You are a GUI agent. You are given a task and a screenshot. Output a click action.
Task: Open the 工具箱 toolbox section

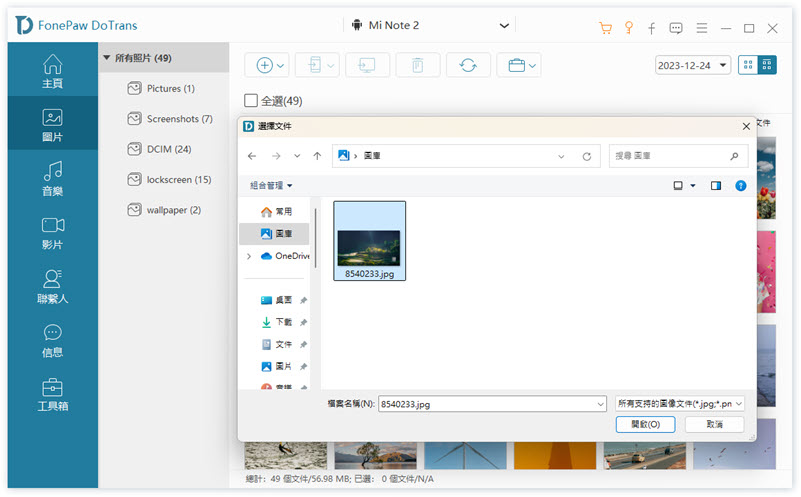pos(52,395)
